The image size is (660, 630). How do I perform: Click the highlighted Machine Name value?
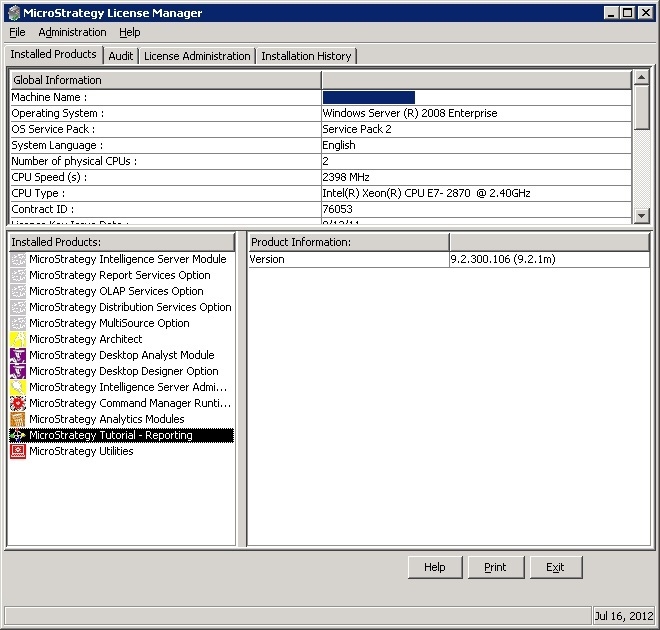369,98
